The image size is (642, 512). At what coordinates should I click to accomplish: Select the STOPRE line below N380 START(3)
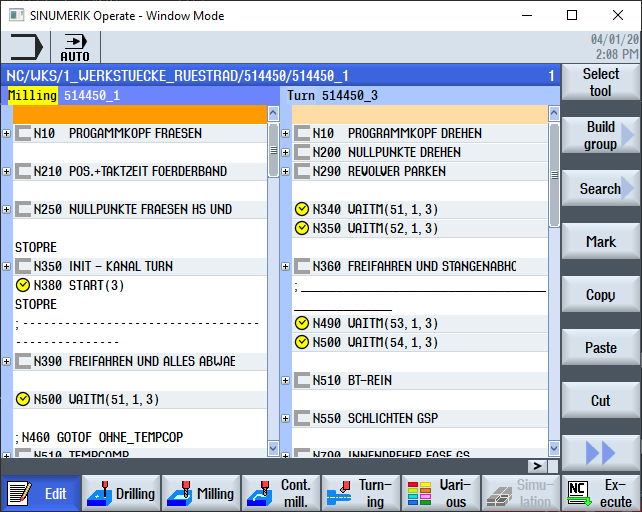coord(140,304)
